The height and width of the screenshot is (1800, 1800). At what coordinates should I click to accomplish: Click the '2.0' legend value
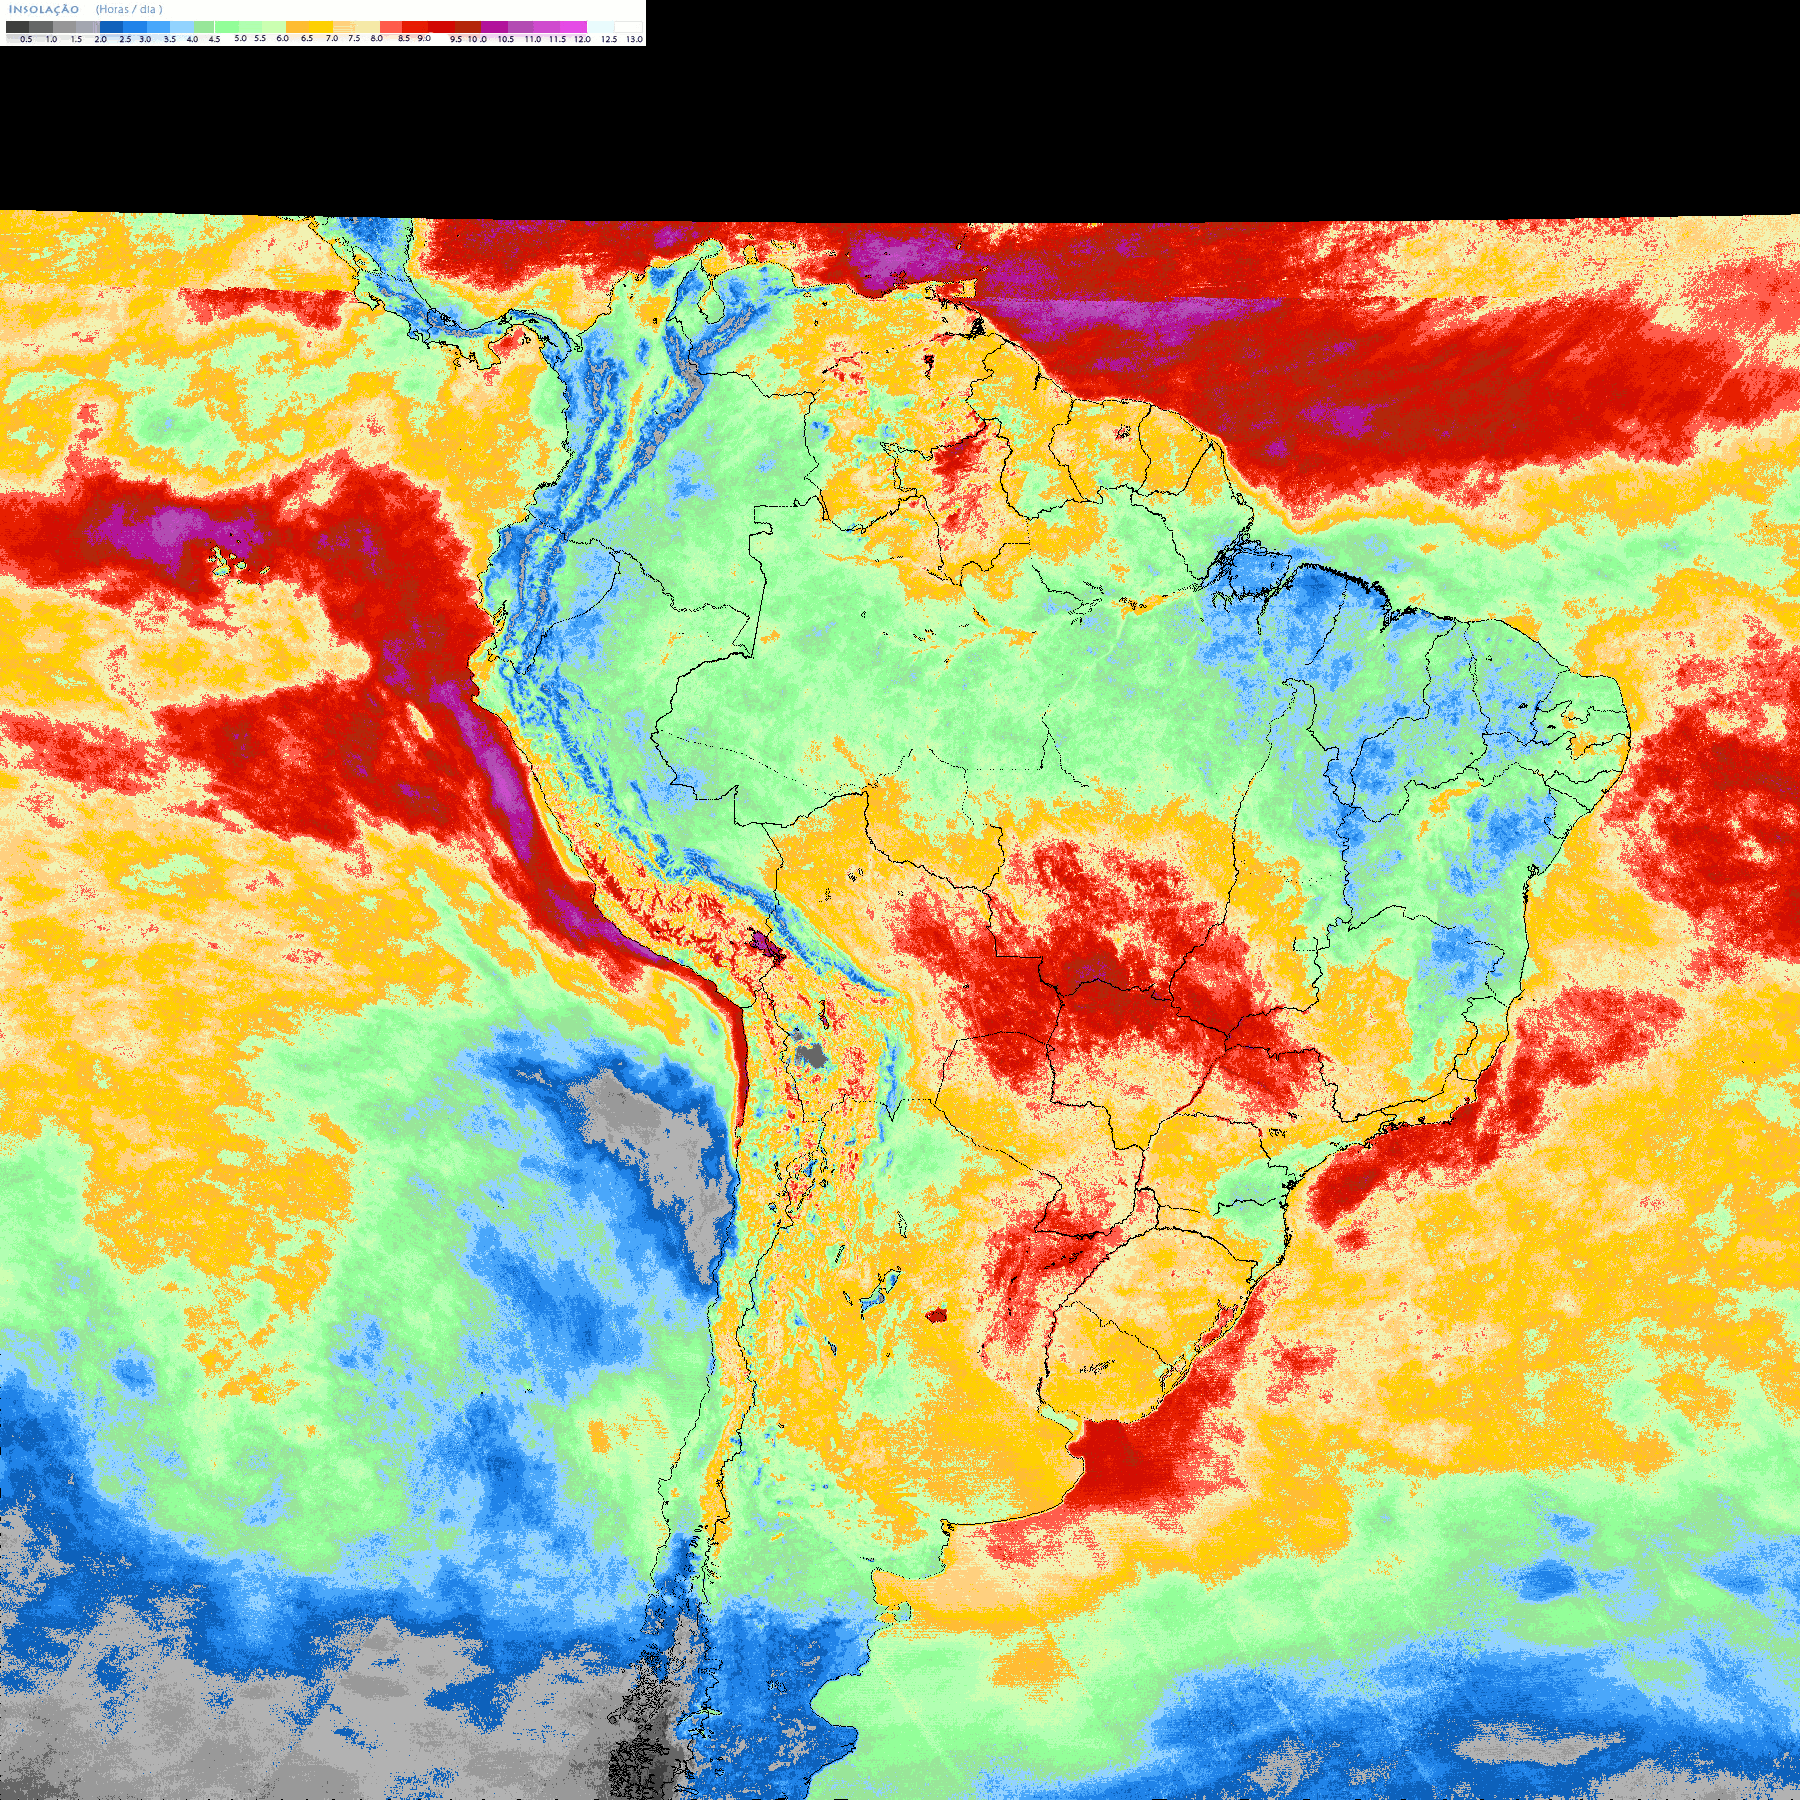pos(101,39)
